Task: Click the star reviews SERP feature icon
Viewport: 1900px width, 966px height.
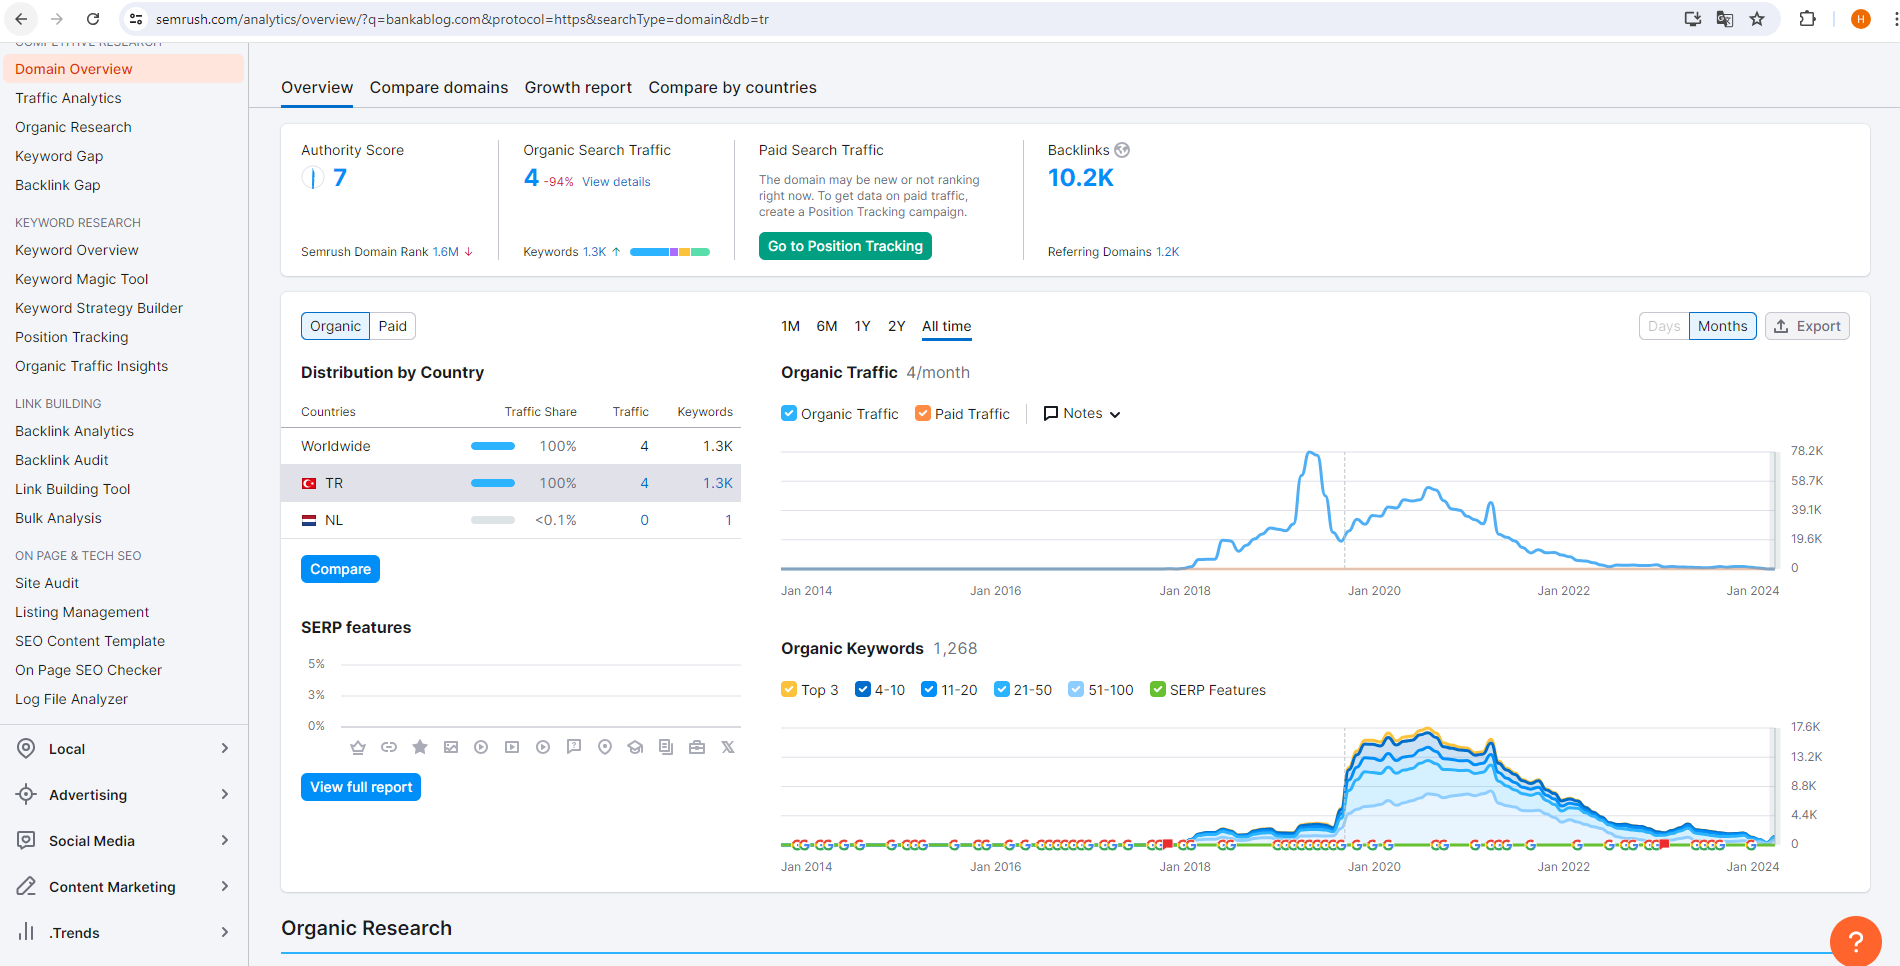Action: [420, 747]
